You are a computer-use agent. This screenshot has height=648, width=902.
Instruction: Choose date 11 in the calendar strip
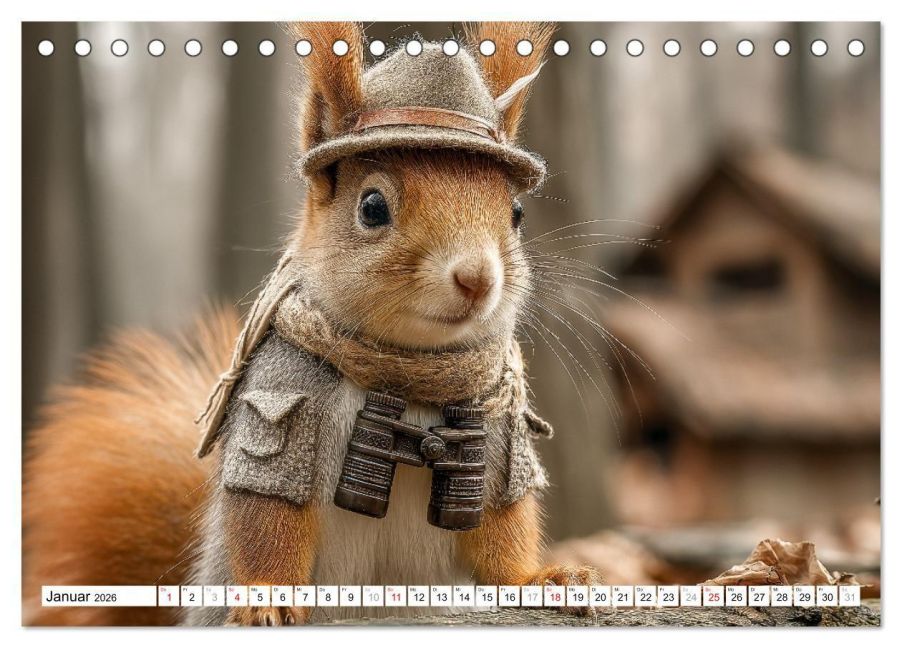pyautogui.click(x=396, y=596)
